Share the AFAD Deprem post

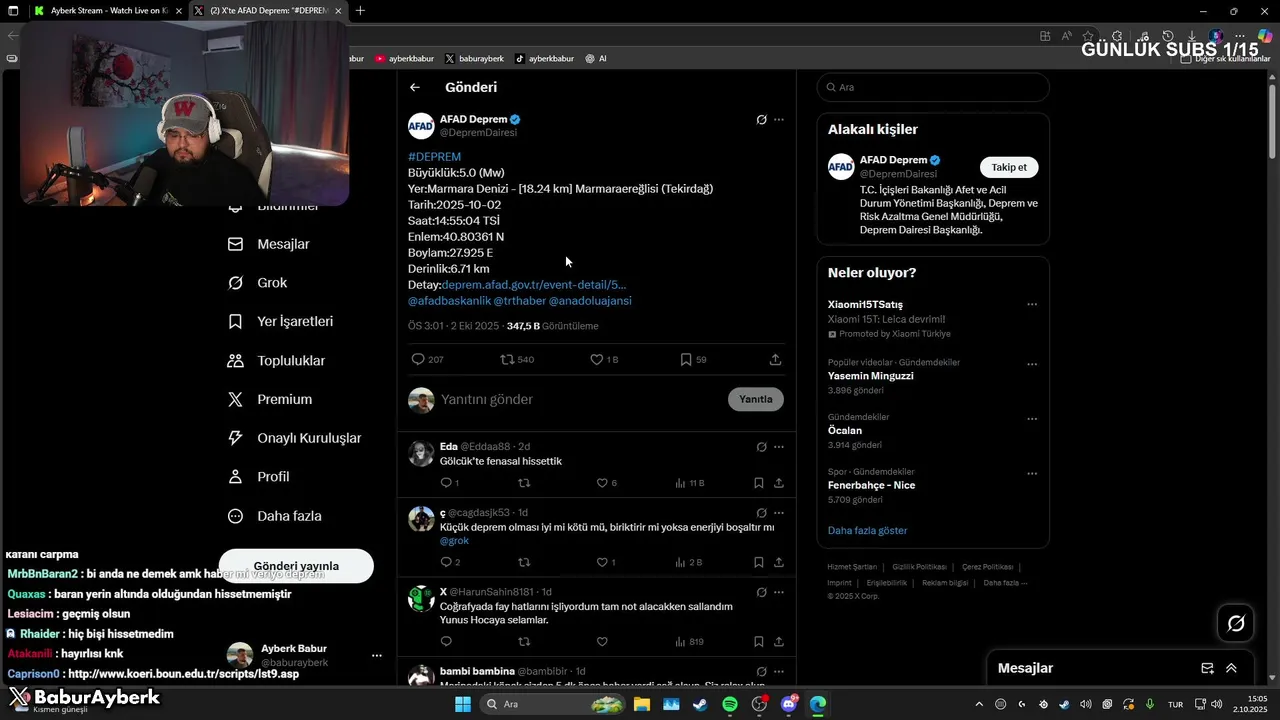[x=775, y=359]
